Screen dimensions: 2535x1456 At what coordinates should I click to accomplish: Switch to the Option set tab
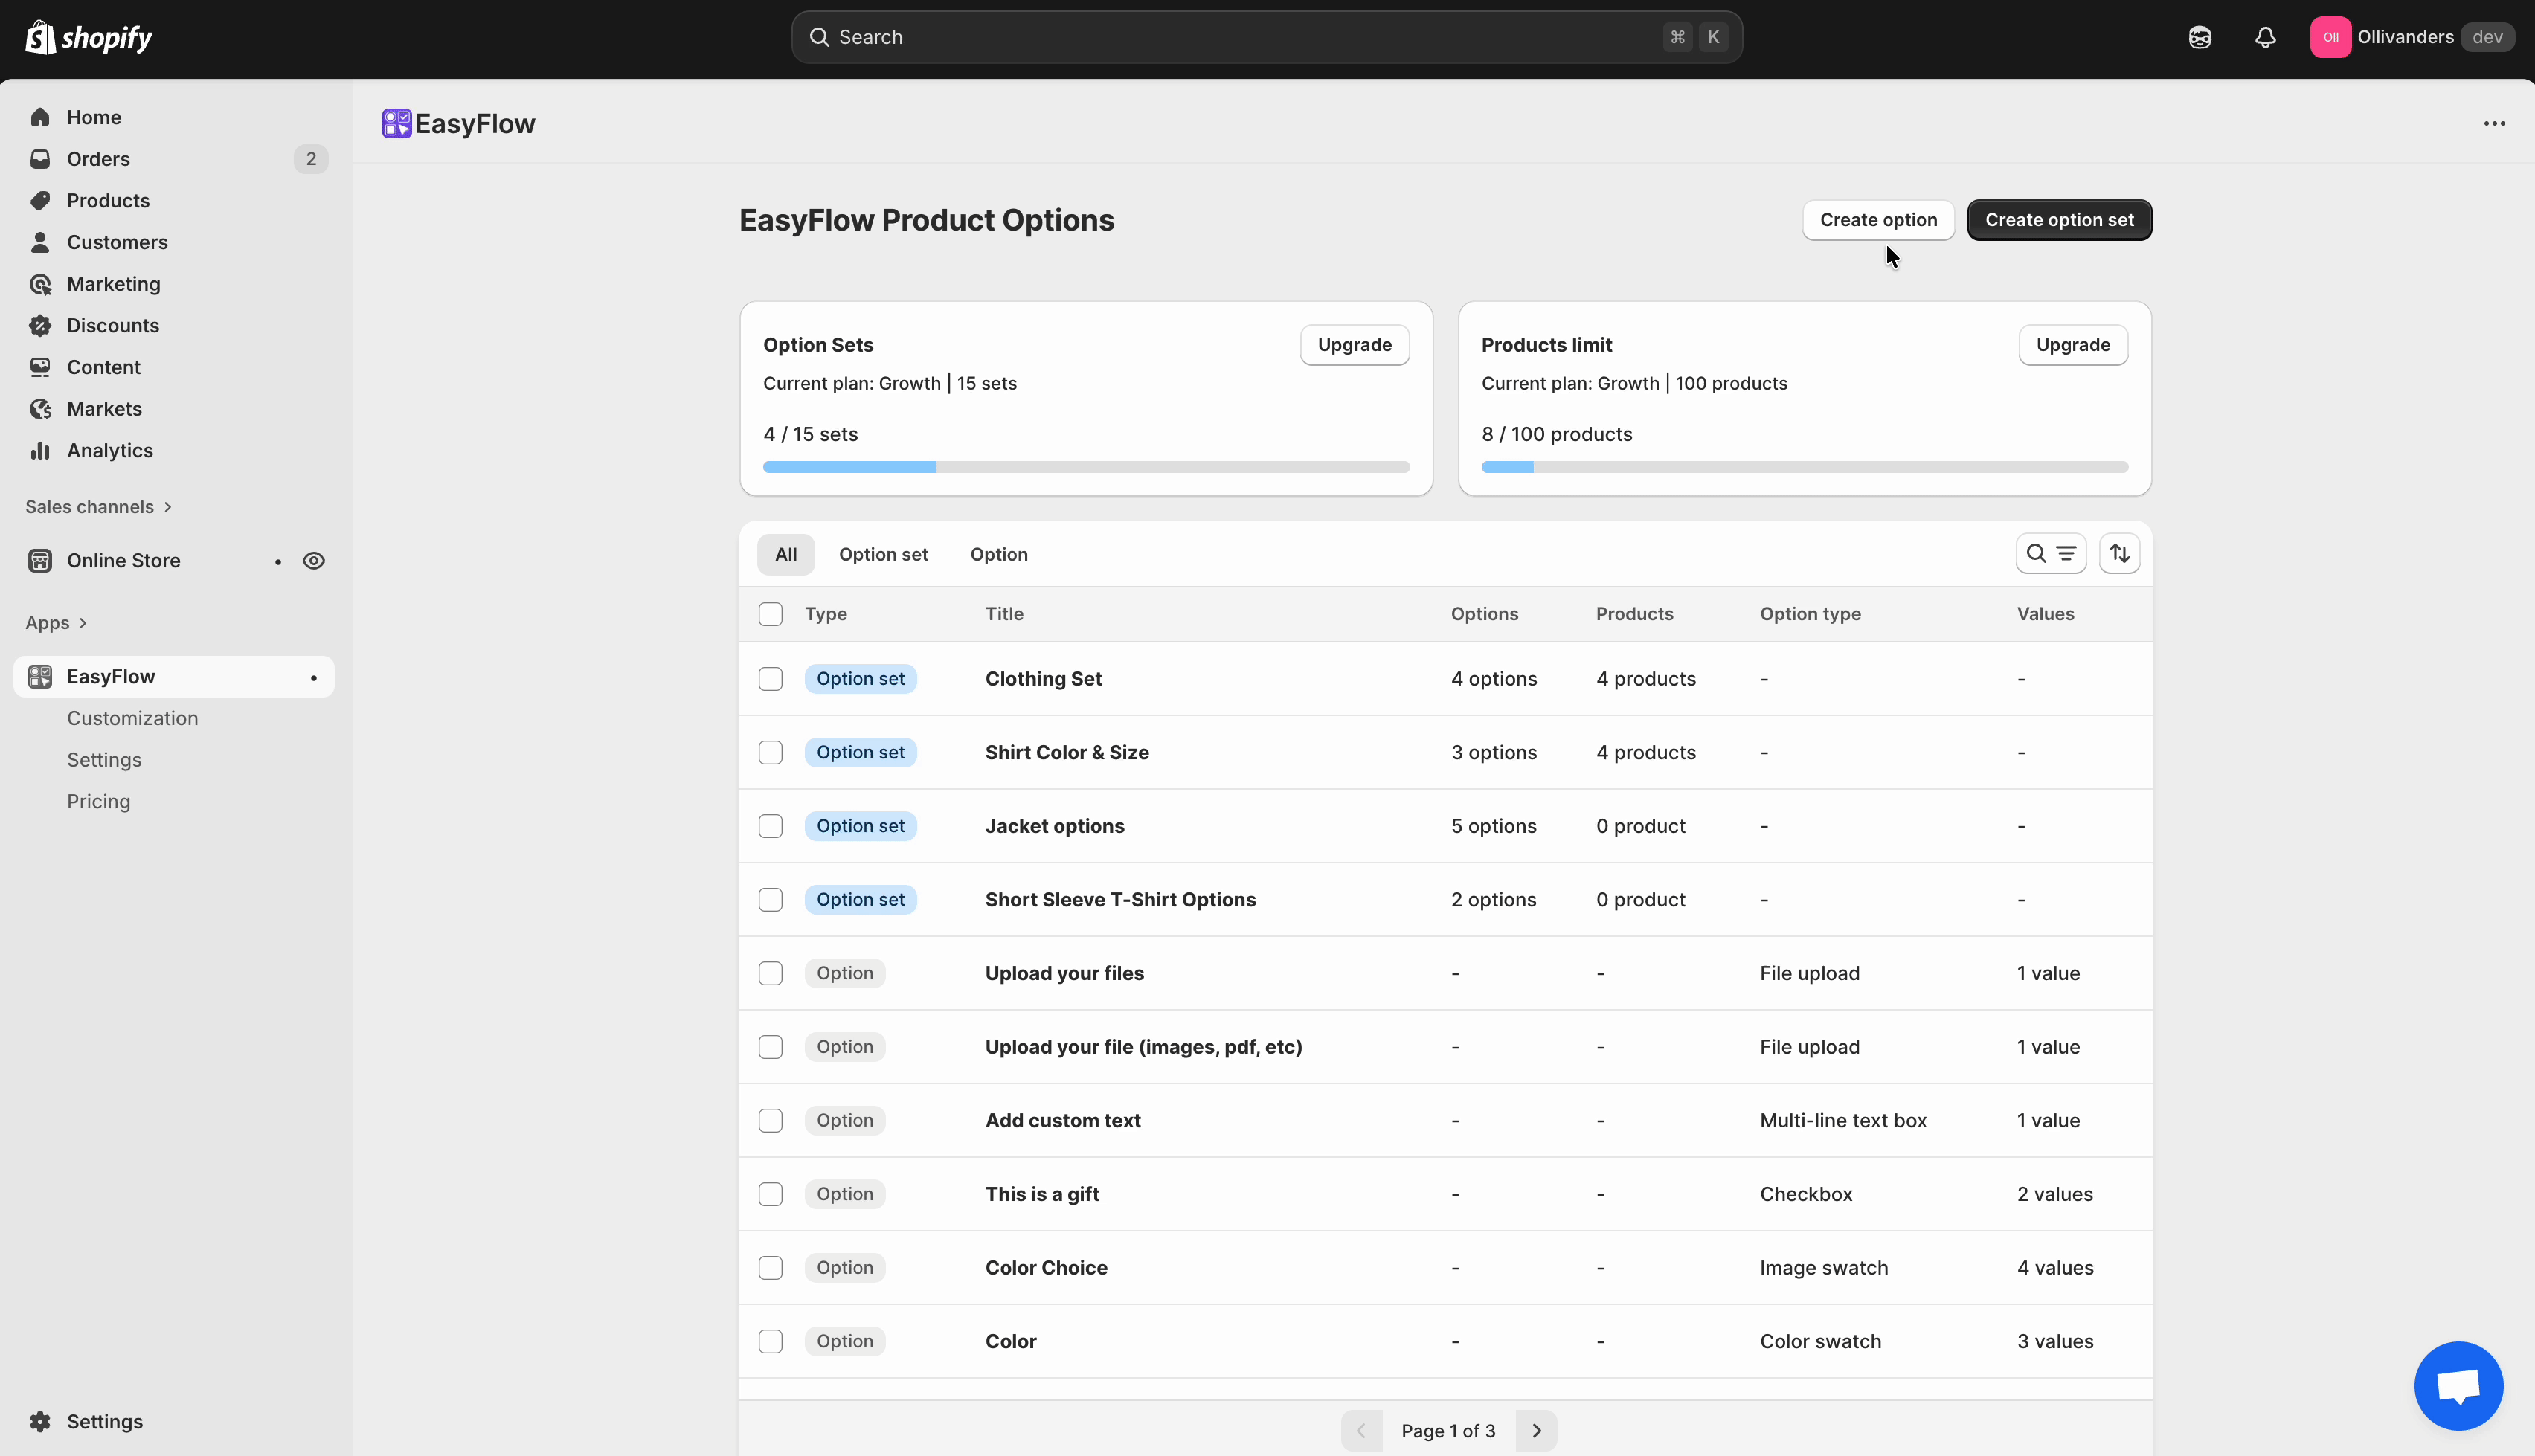(884, 554)
